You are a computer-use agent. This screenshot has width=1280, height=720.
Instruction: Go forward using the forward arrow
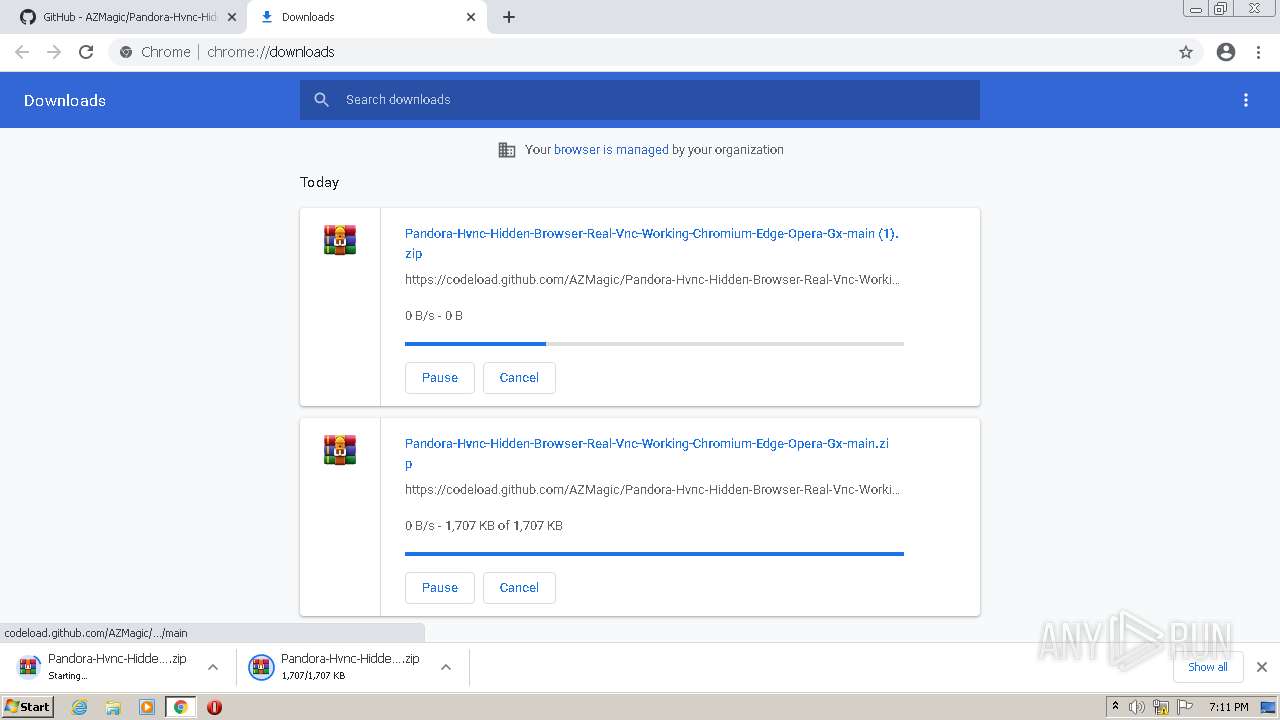(54, 52)
